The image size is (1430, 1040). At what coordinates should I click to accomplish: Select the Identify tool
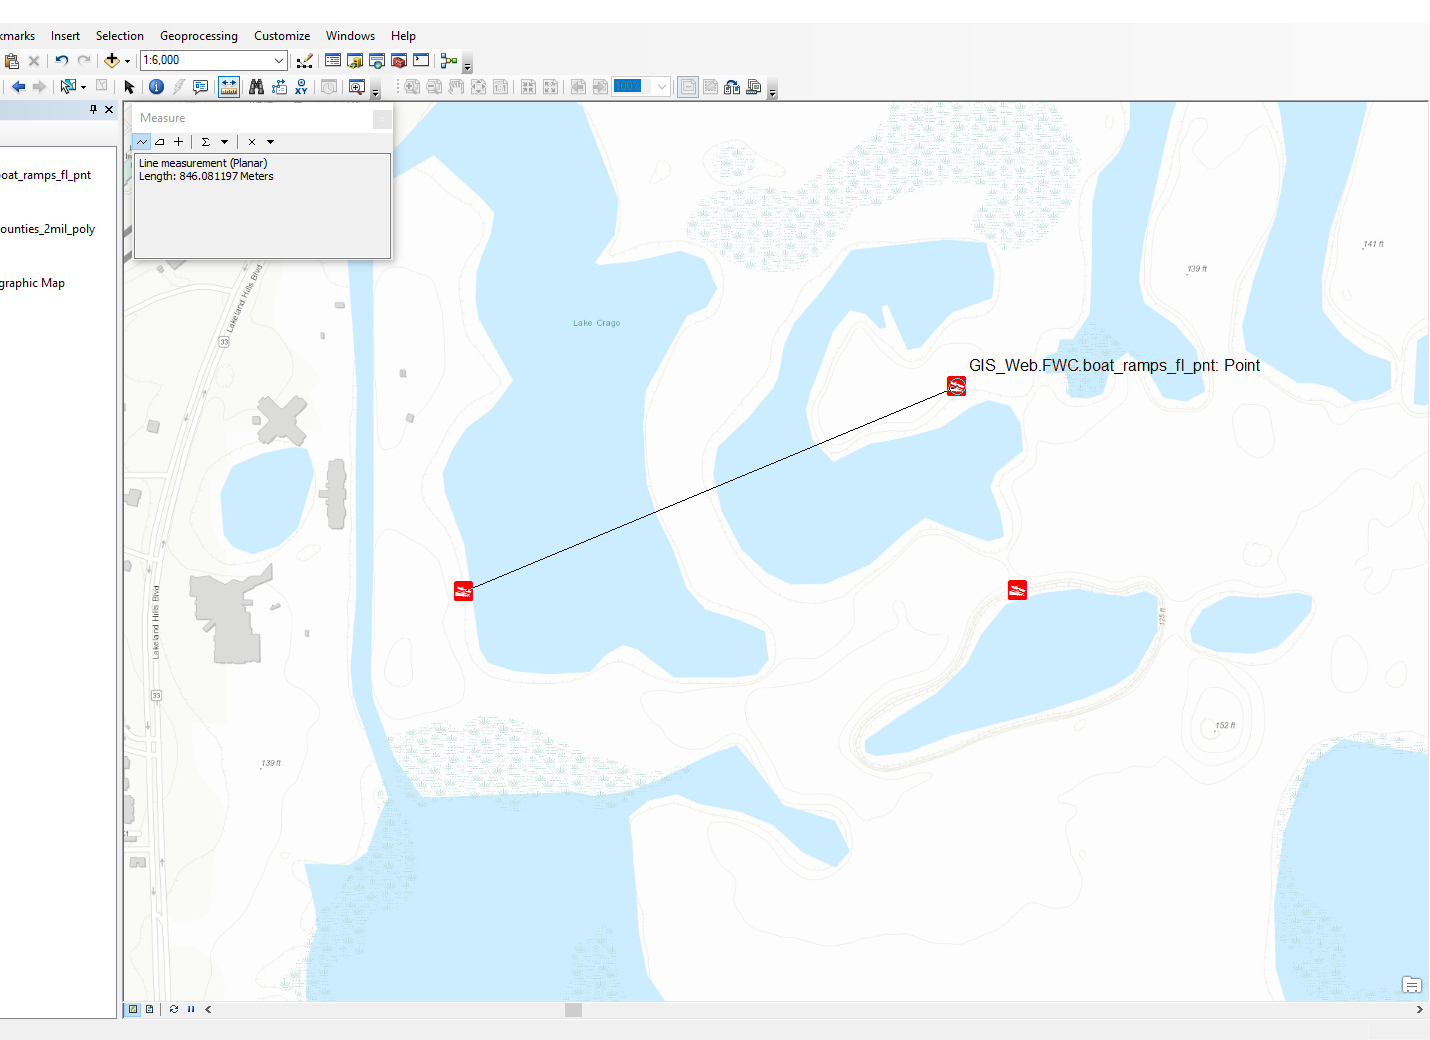(156, 87)
